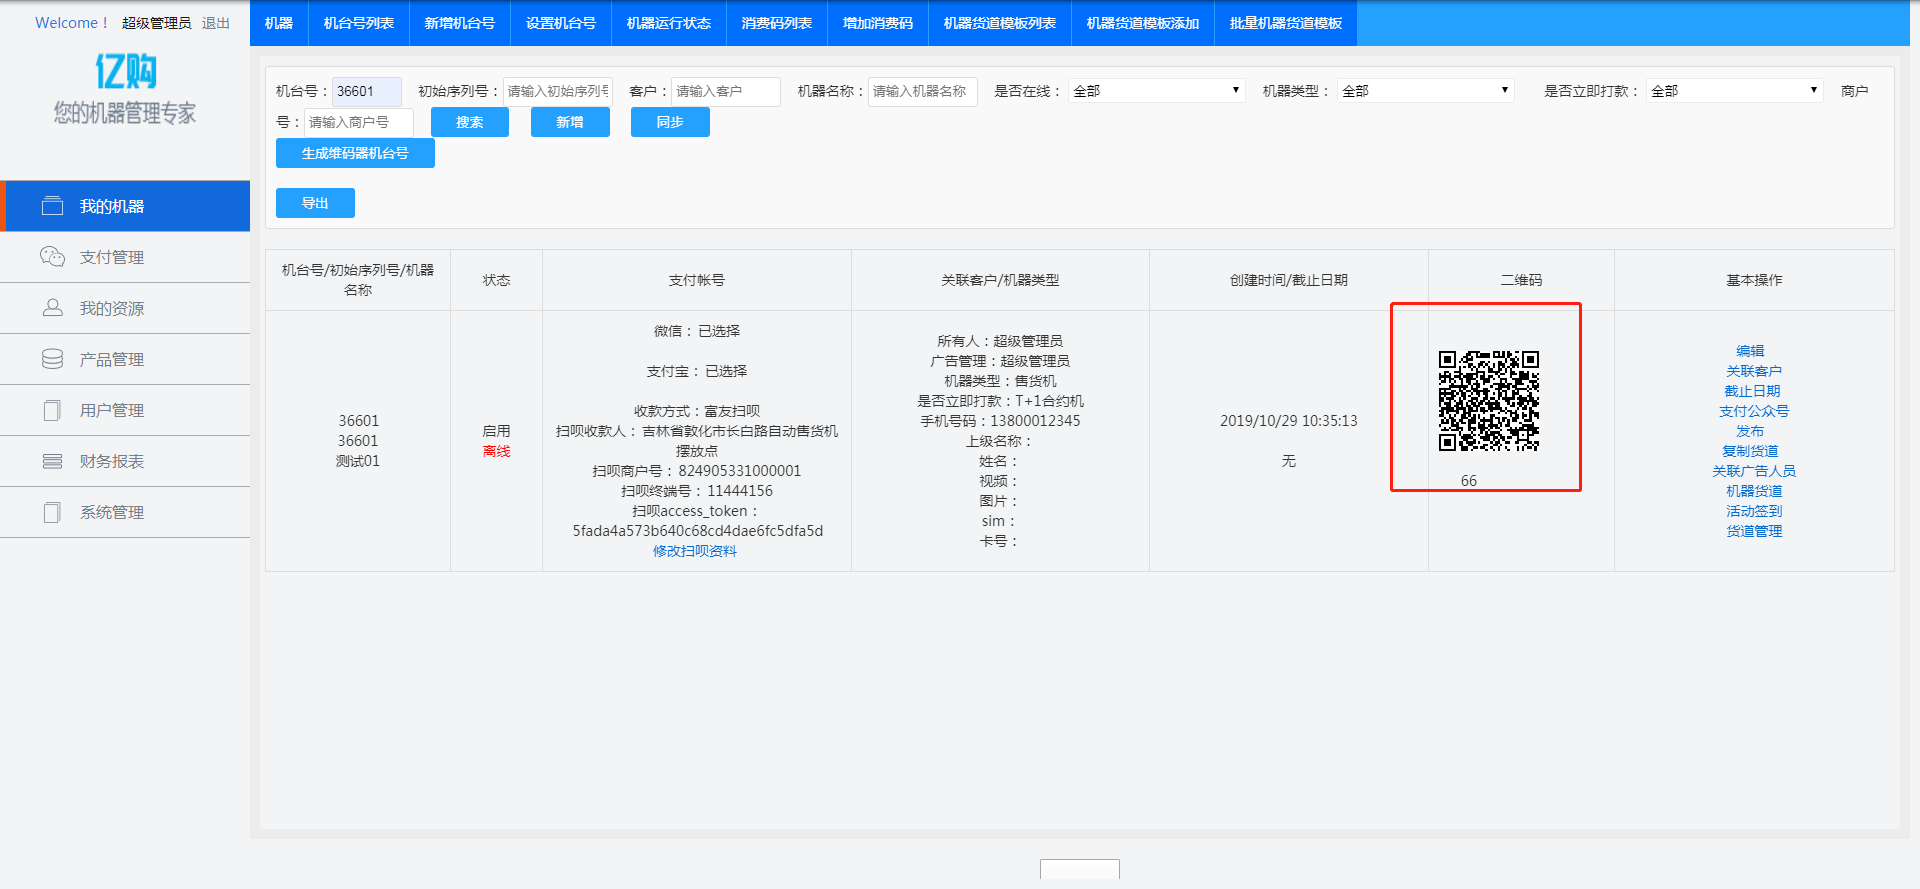Click the WeChat icon beside 支付管理
Image resolution: width=1920 pixels, height=889 pixels.
[52, 257]
